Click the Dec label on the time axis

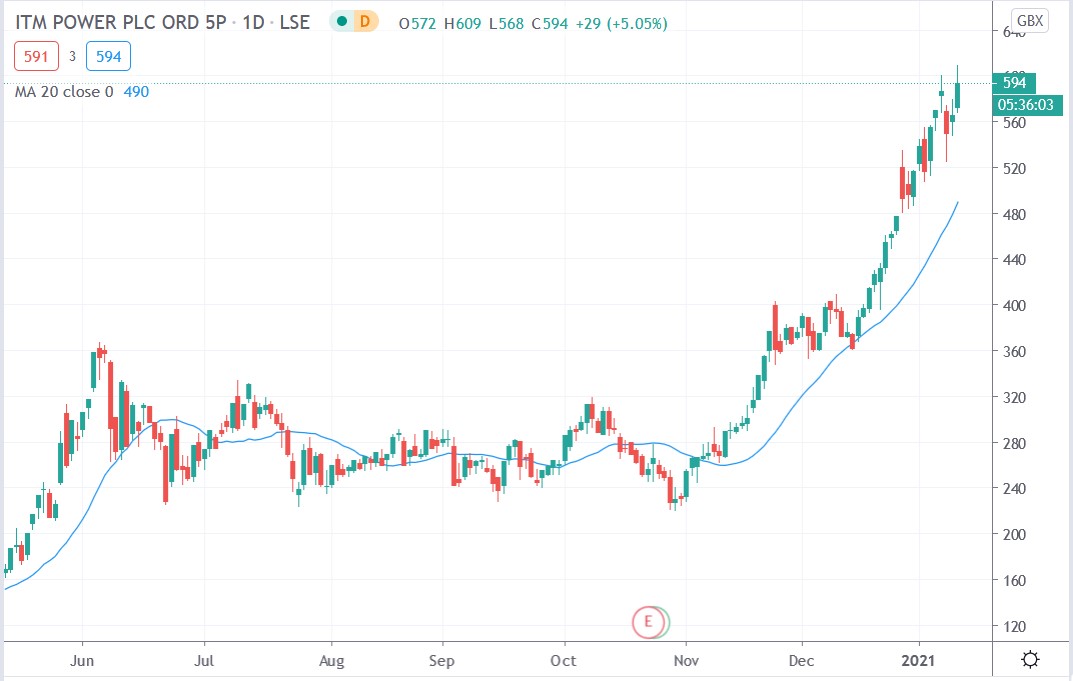(800, 661)
